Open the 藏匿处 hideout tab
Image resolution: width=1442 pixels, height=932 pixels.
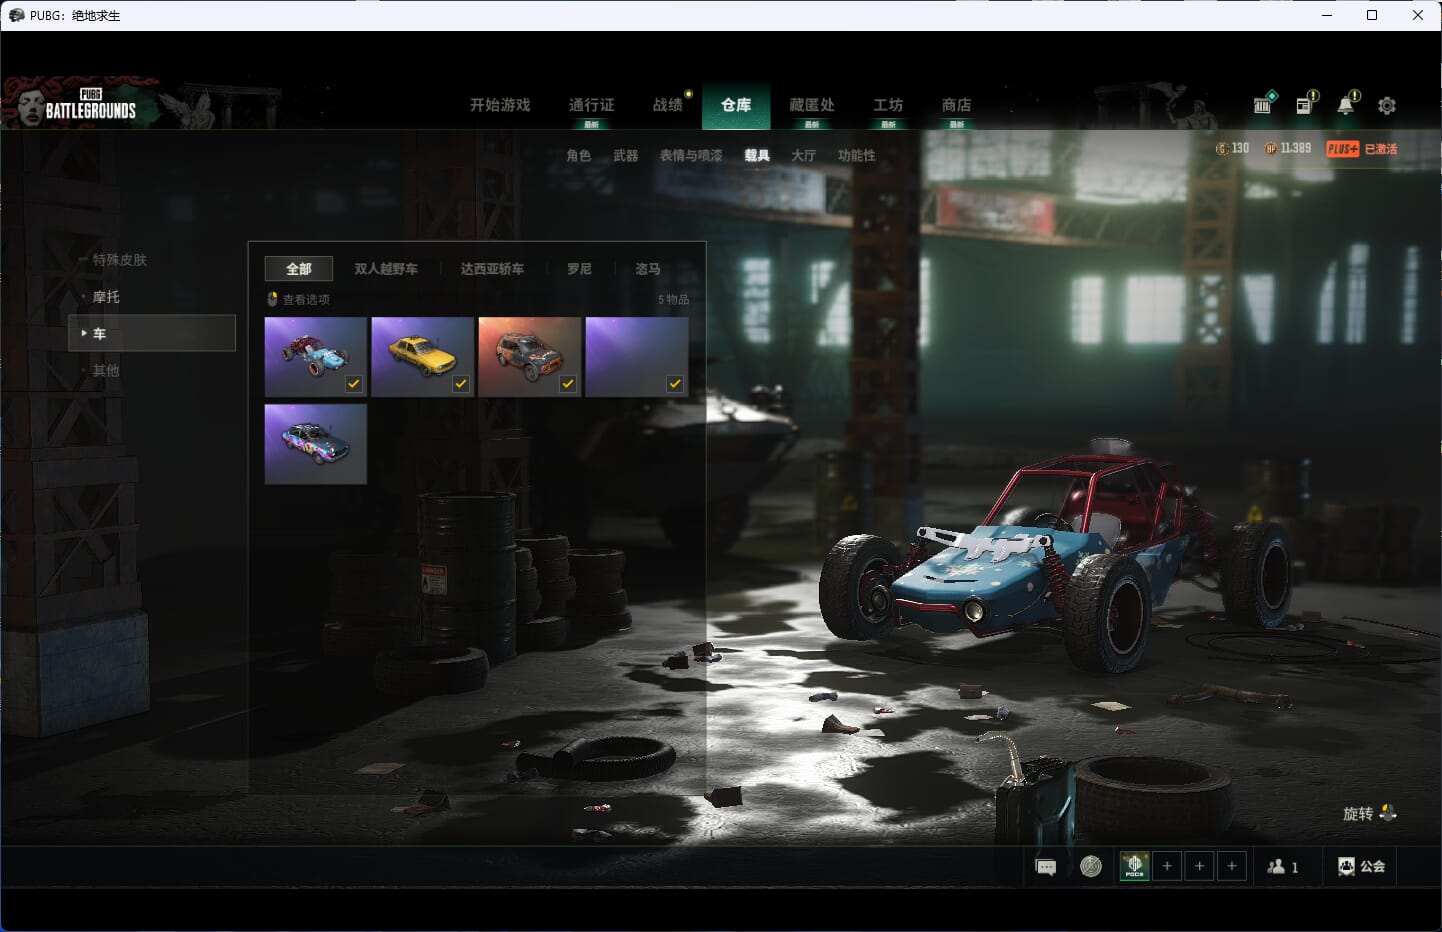pos(812,105)
